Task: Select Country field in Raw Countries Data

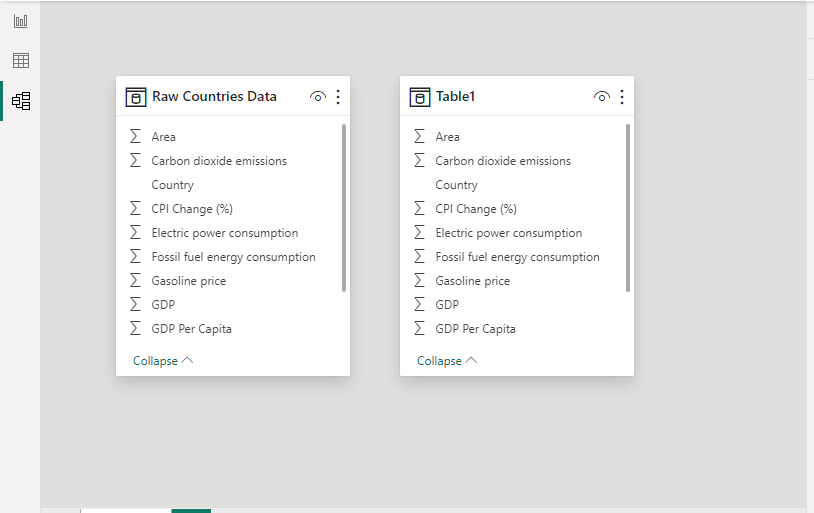Action: pos(172,185)
